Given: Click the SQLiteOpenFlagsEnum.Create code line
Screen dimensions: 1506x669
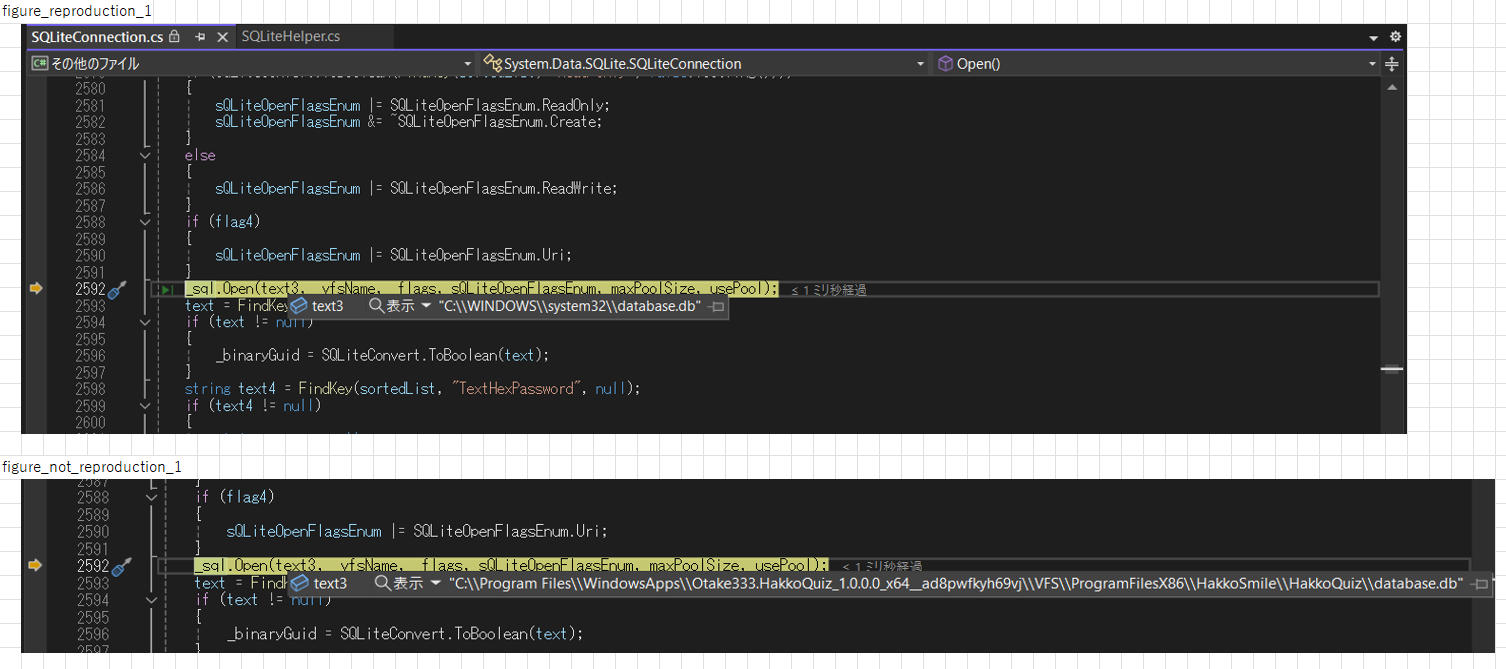Looking at the screenshot, I should 408,122.
